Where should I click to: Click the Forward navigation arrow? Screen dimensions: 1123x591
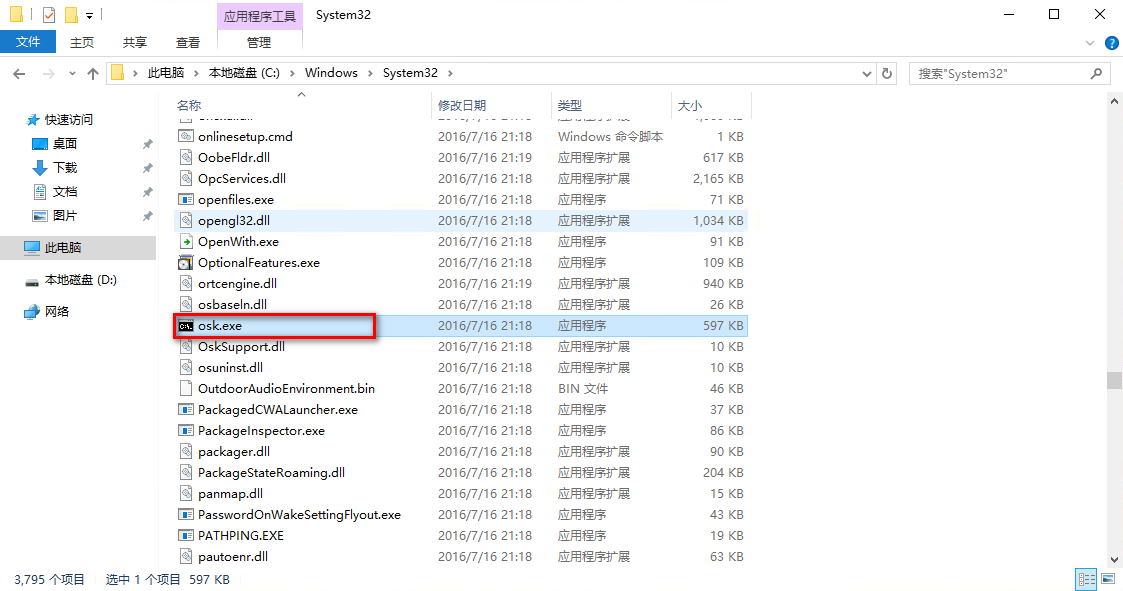pyautogui.click(x=48, y=73)
